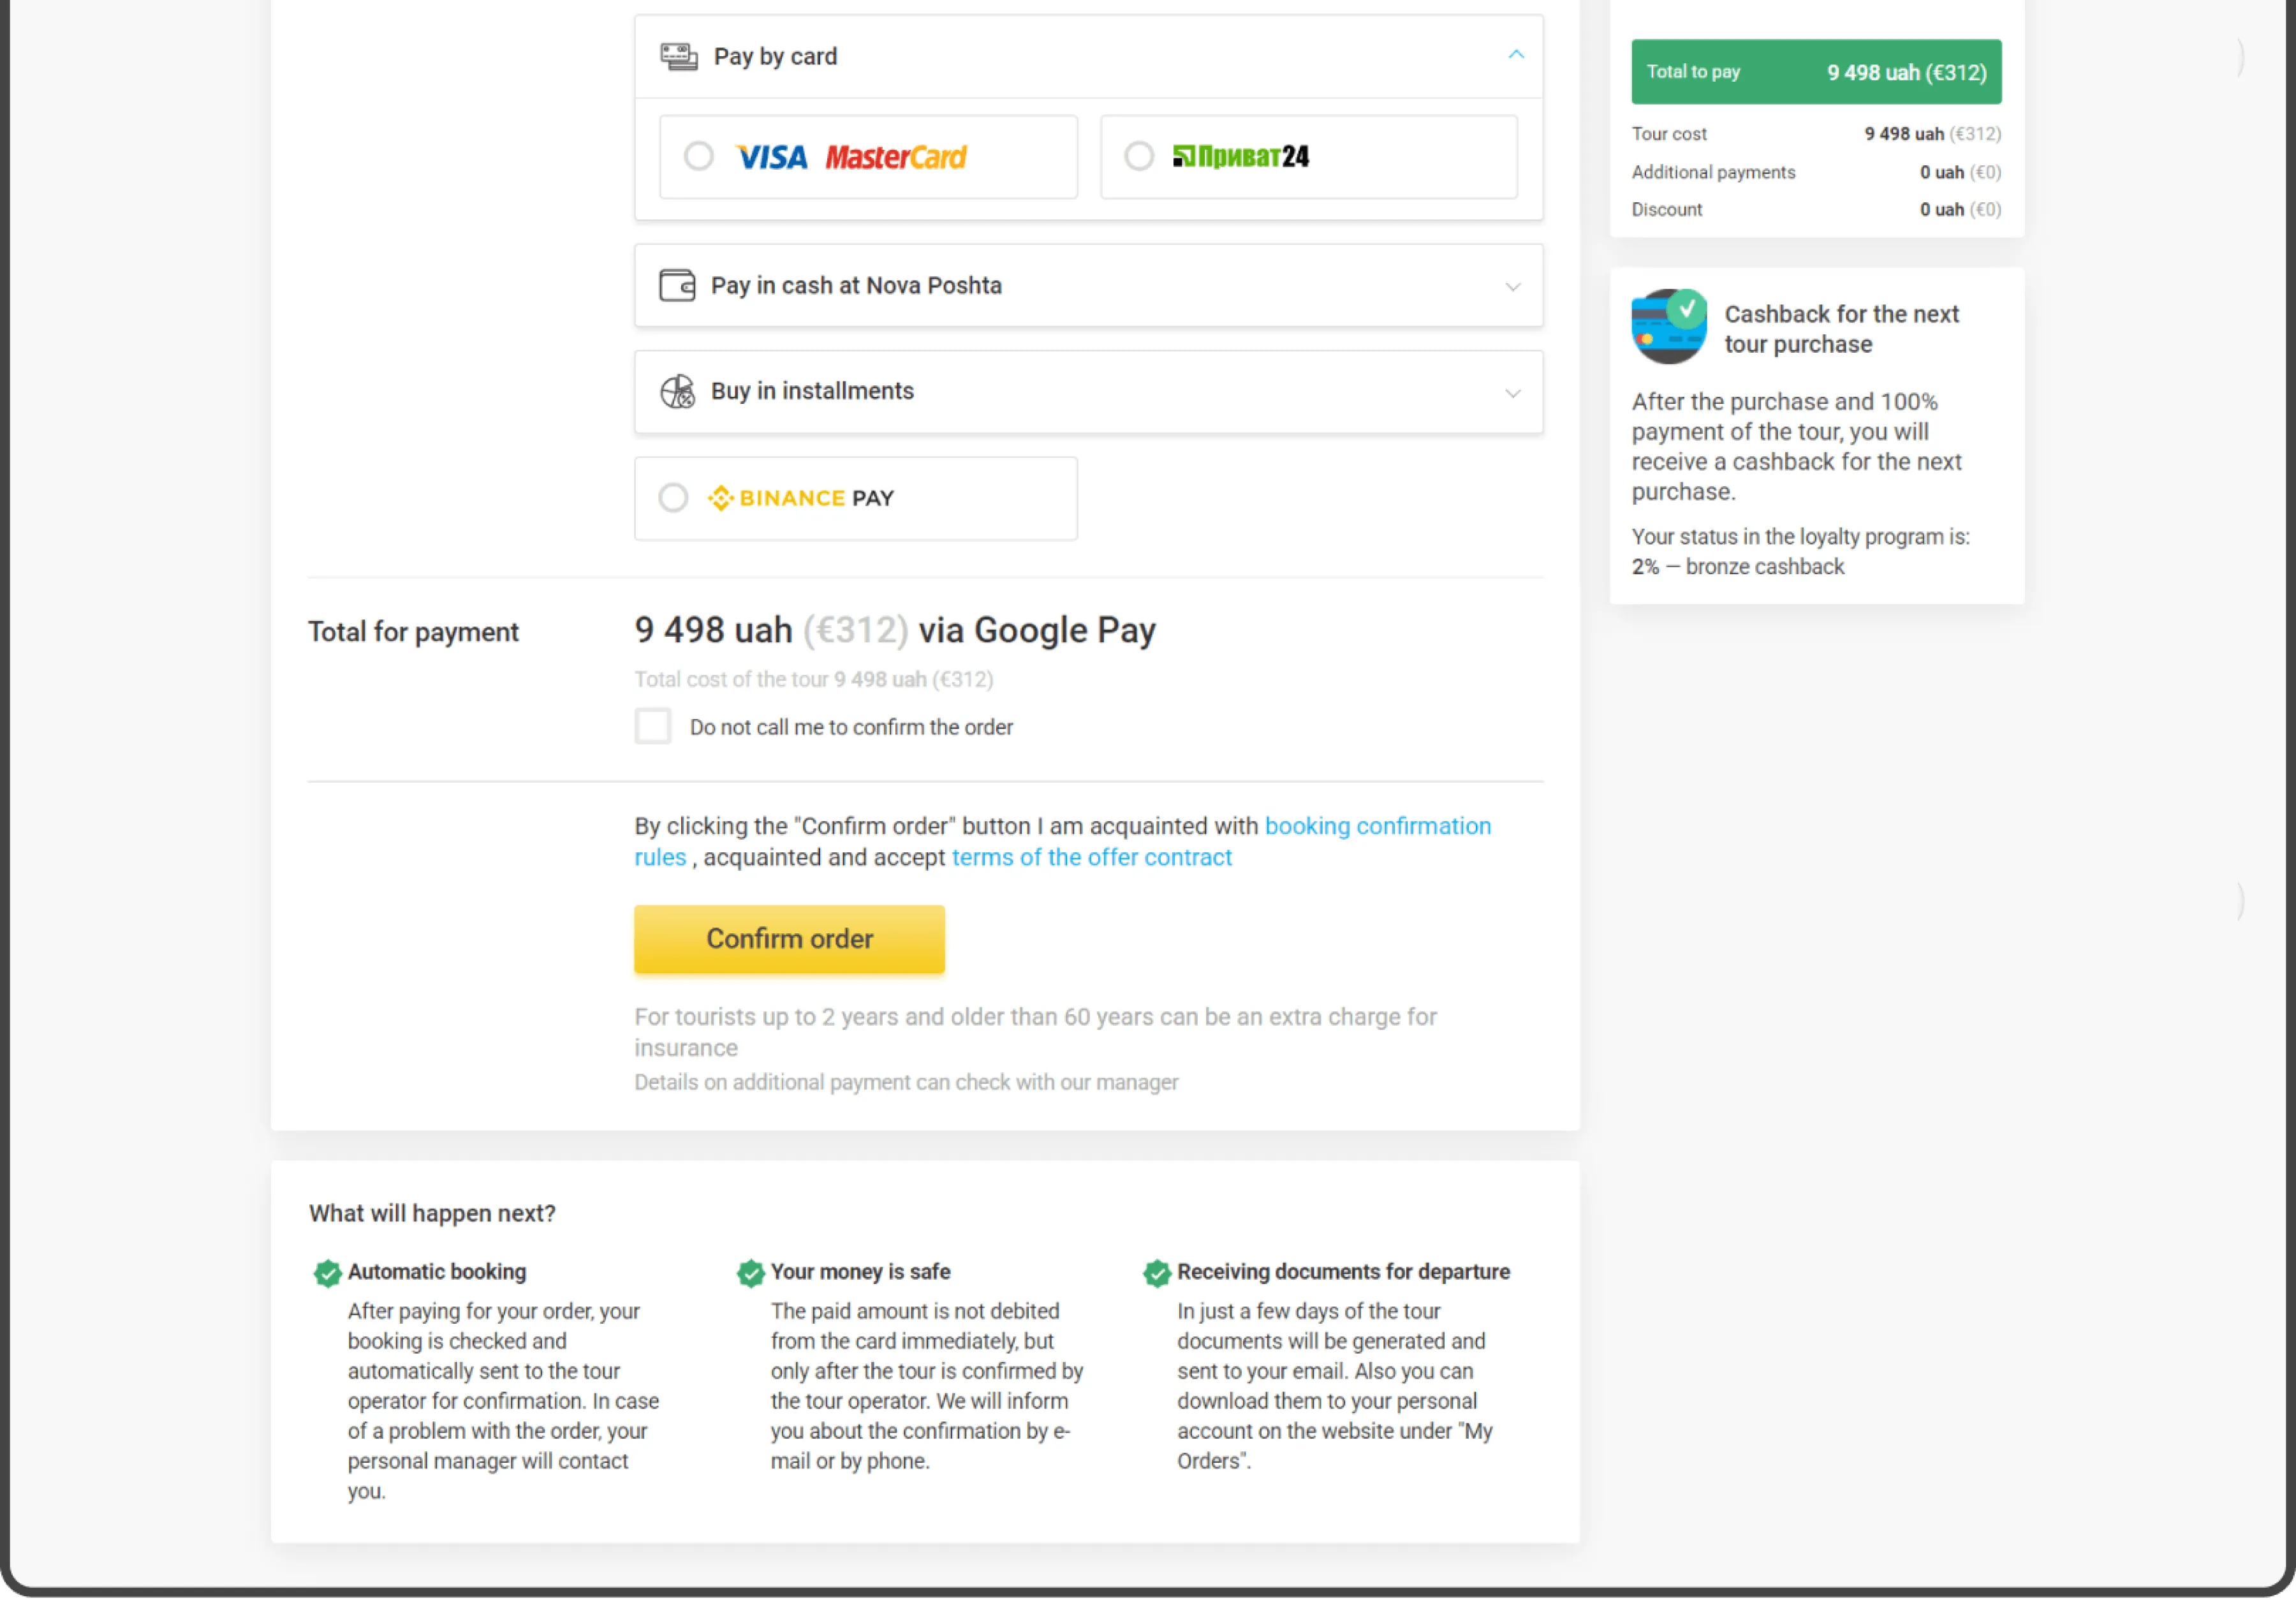Image resolution: width=2296 pixels, height=1600 pixels.
Task: Click the credit card icon beside Pay by card
Action: click(679, 57)
